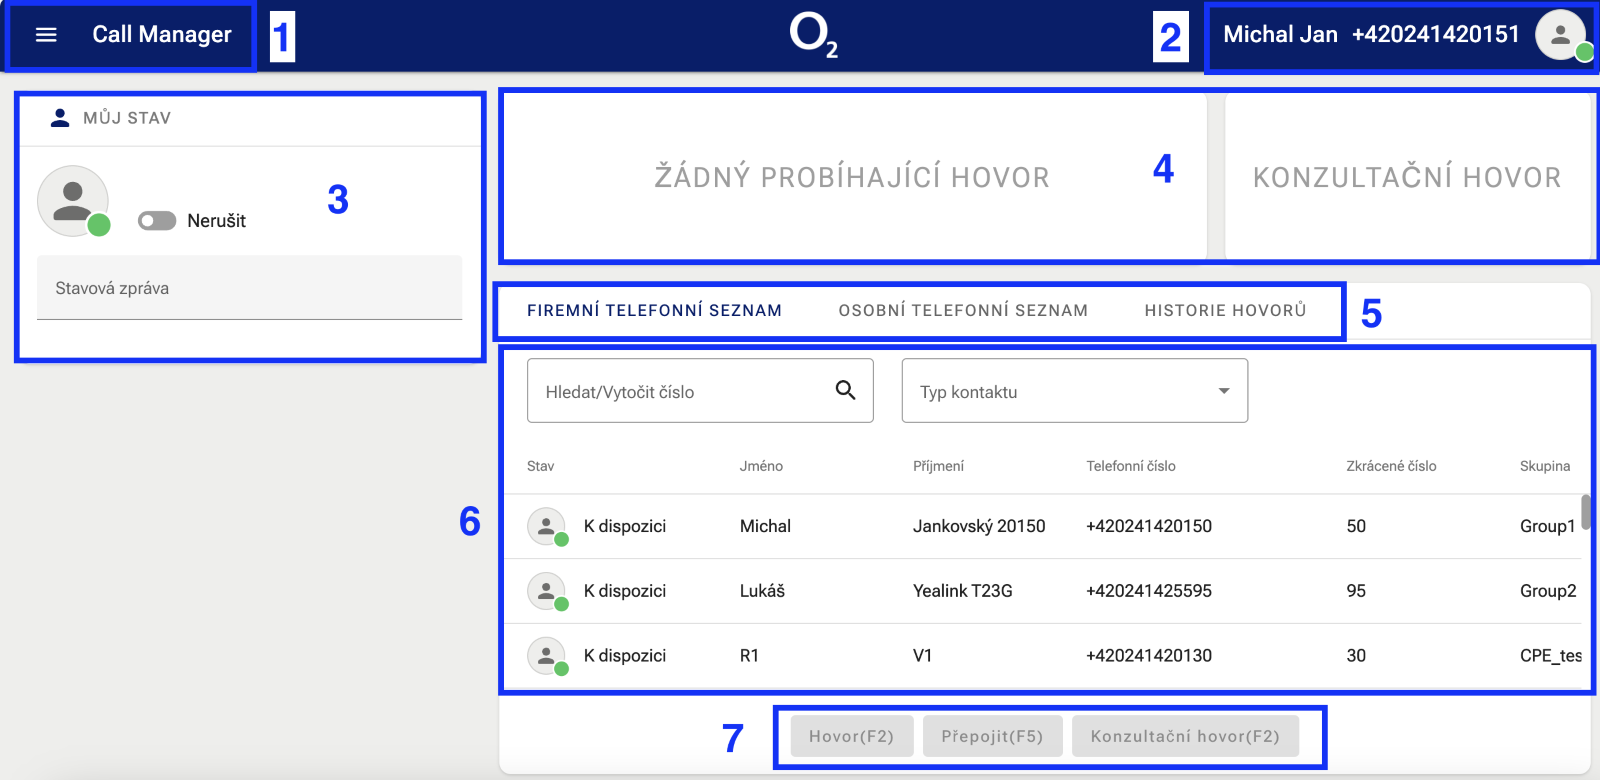Select the Firemní telefonní seznam tab
This screenshot has height=780, width=1600.
[654, 311]
